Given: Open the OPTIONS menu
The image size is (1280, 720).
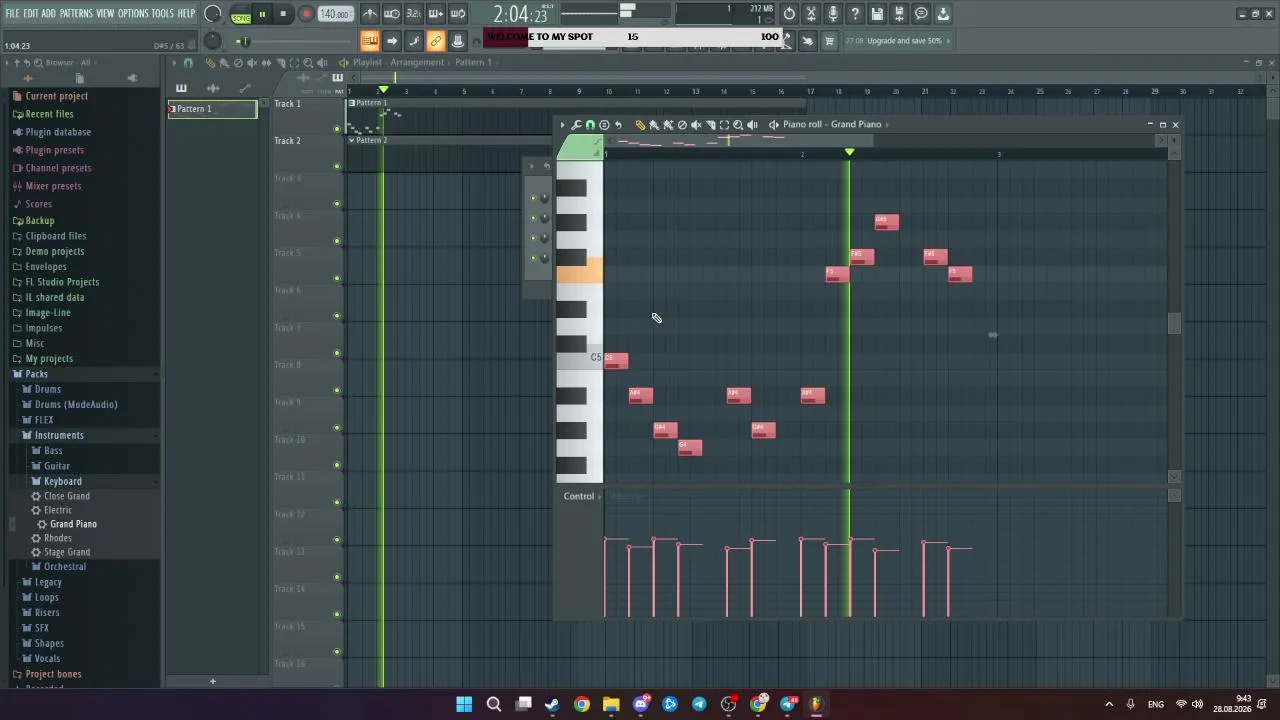Looking at the screenshot, I should coord(133,14).
